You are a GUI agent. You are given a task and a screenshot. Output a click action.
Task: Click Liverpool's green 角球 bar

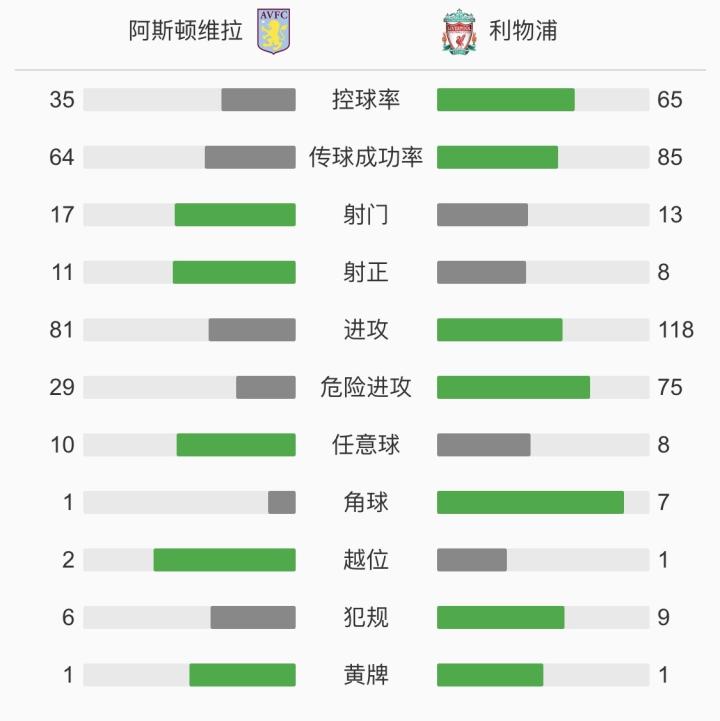click(x=530, y=502)
